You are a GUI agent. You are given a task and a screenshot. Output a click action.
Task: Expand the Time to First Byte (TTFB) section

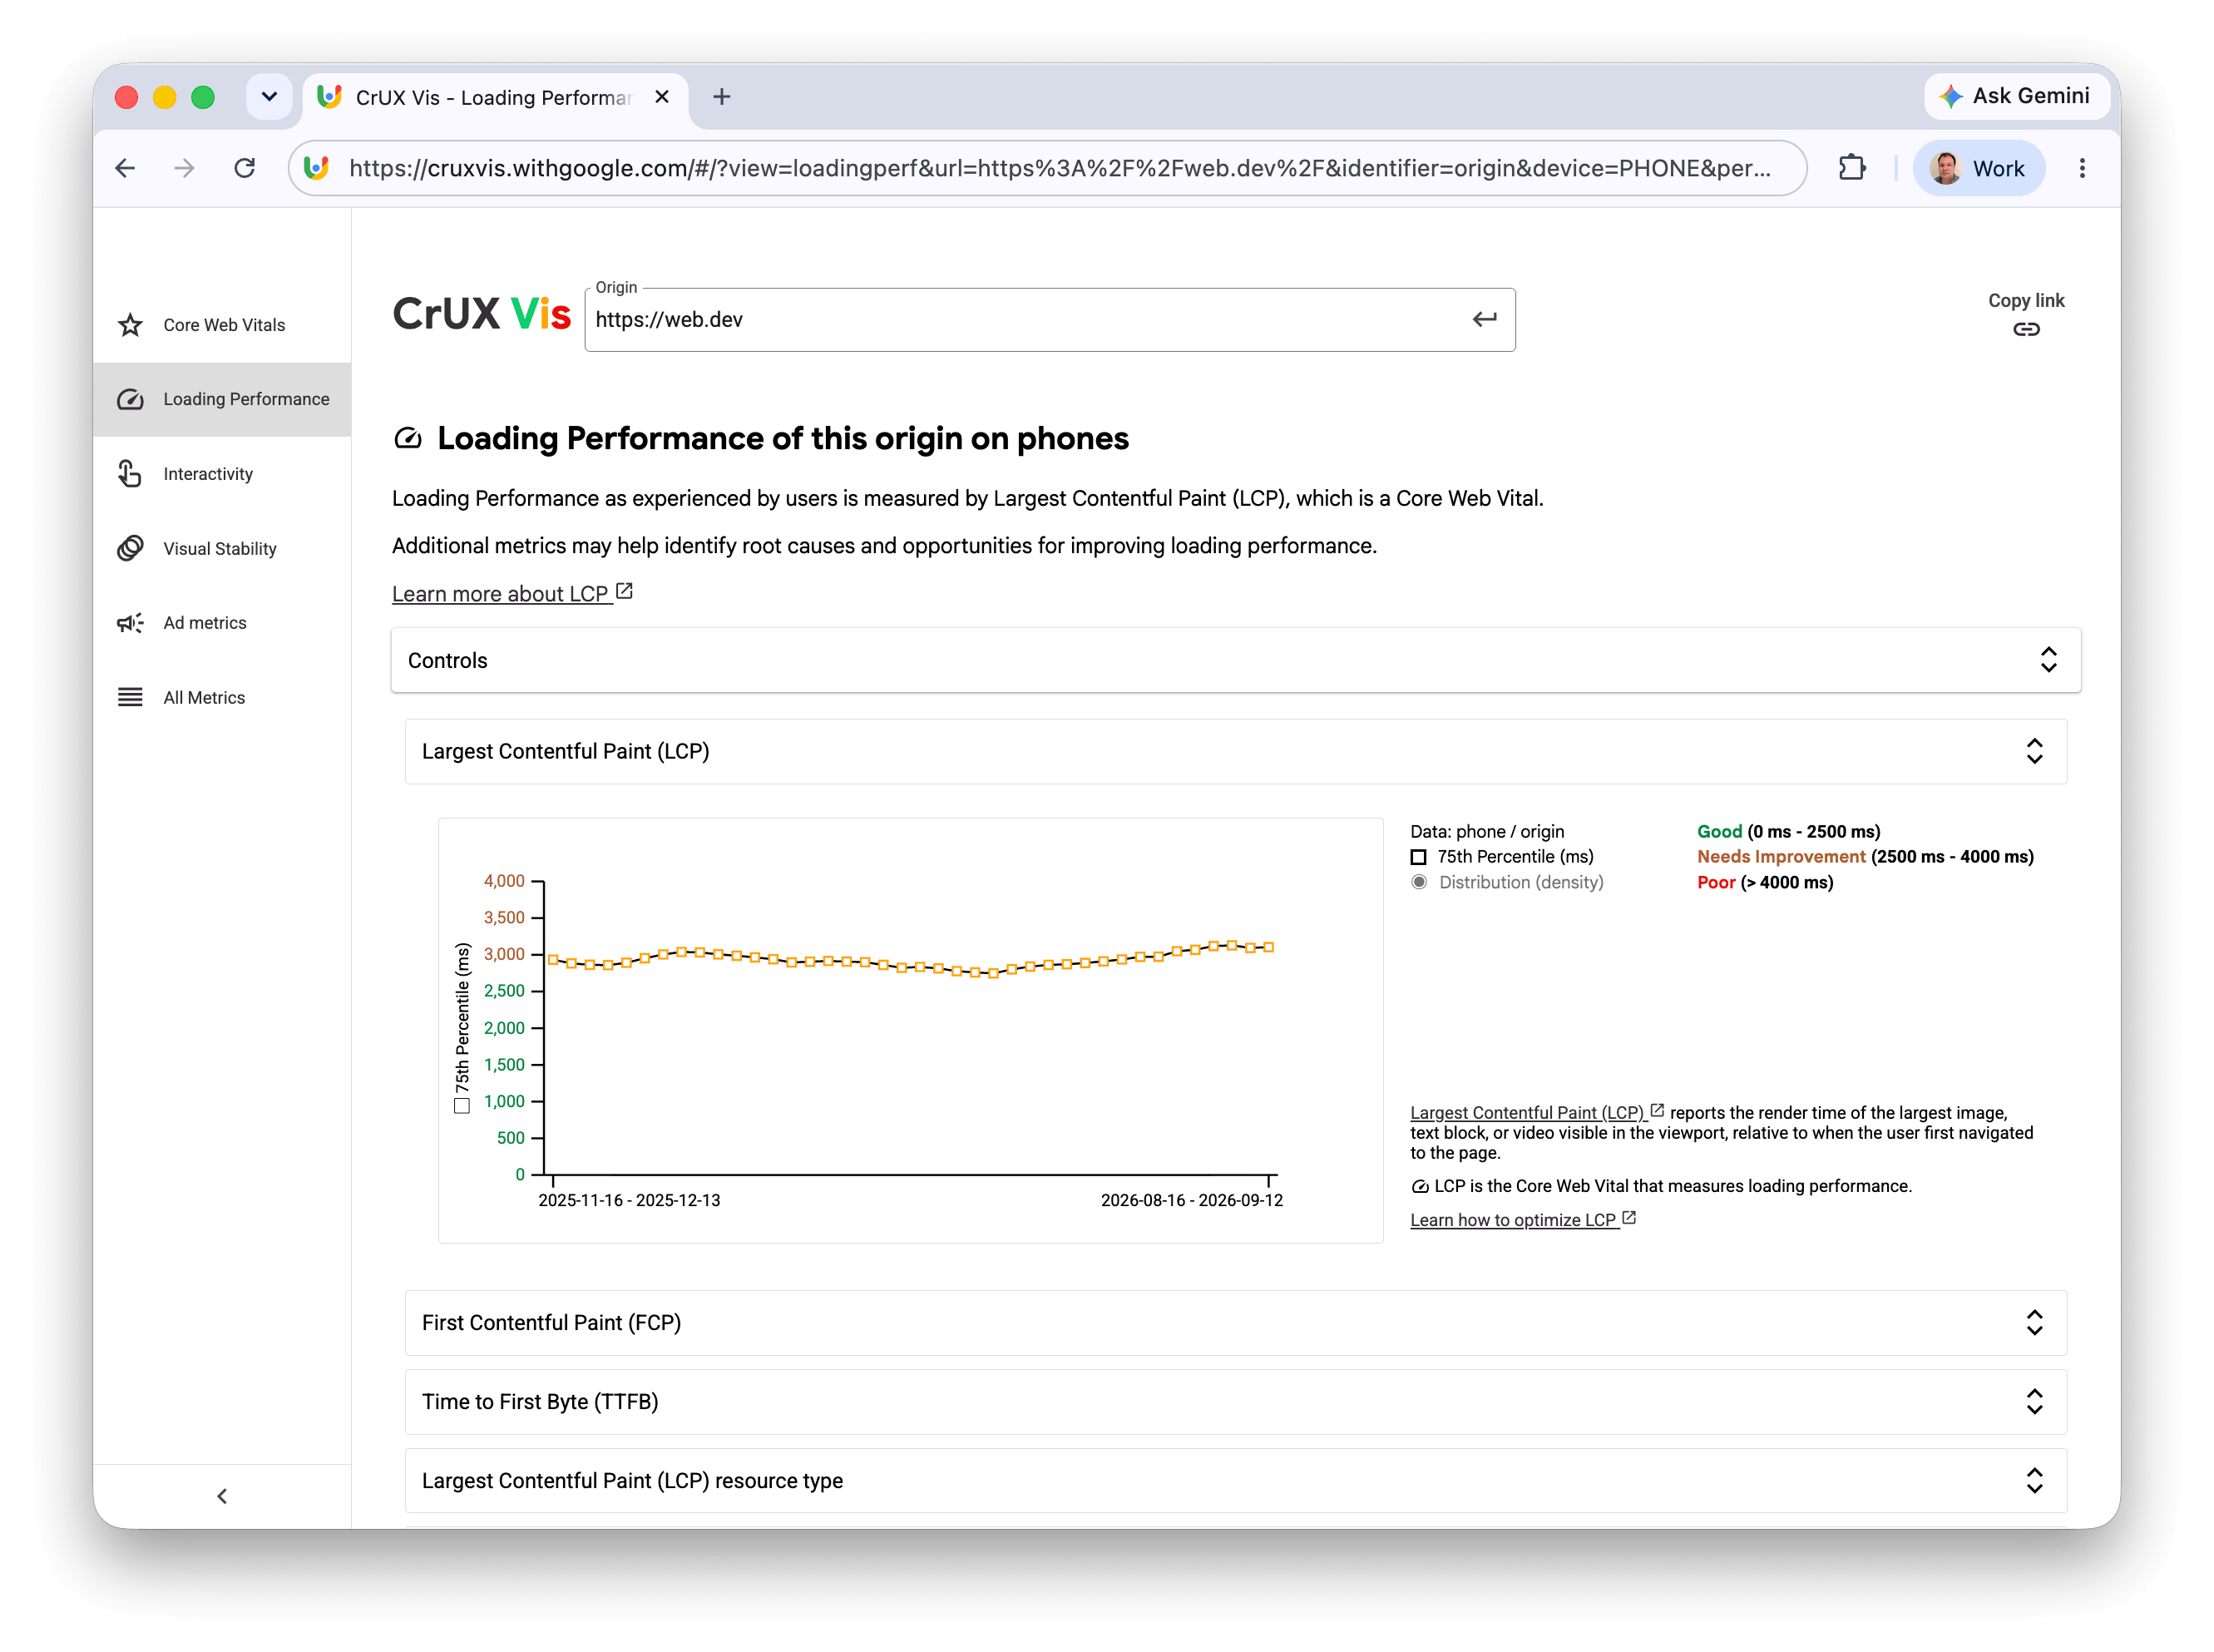point(1235,1401)
